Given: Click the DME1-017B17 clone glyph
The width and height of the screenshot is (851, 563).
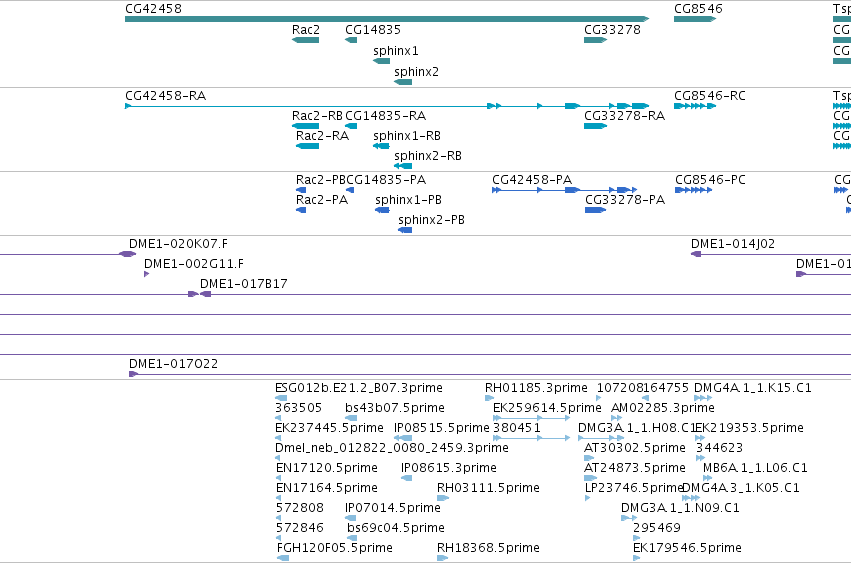Looking at the screenshot, I should [x=205, y=294].
